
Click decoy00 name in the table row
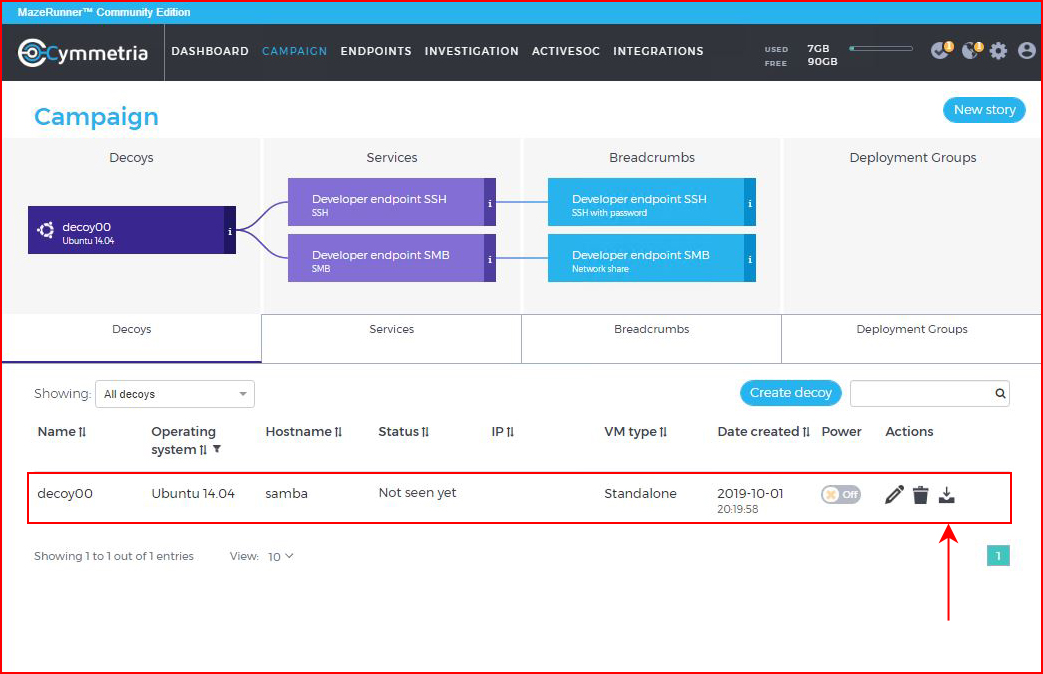pos(65,494)
